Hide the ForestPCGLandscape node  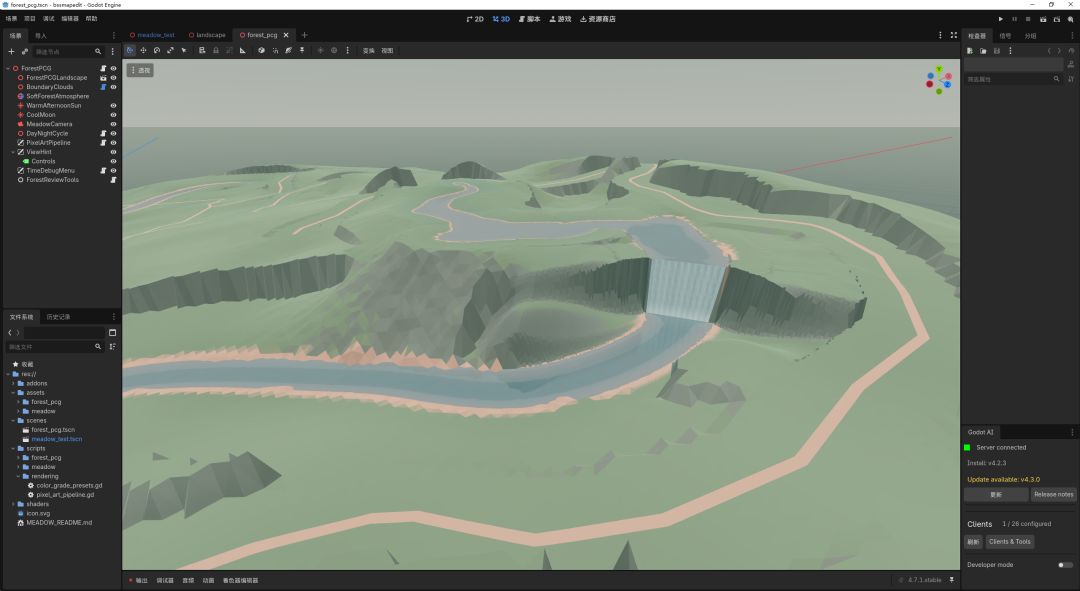point(114,78)
